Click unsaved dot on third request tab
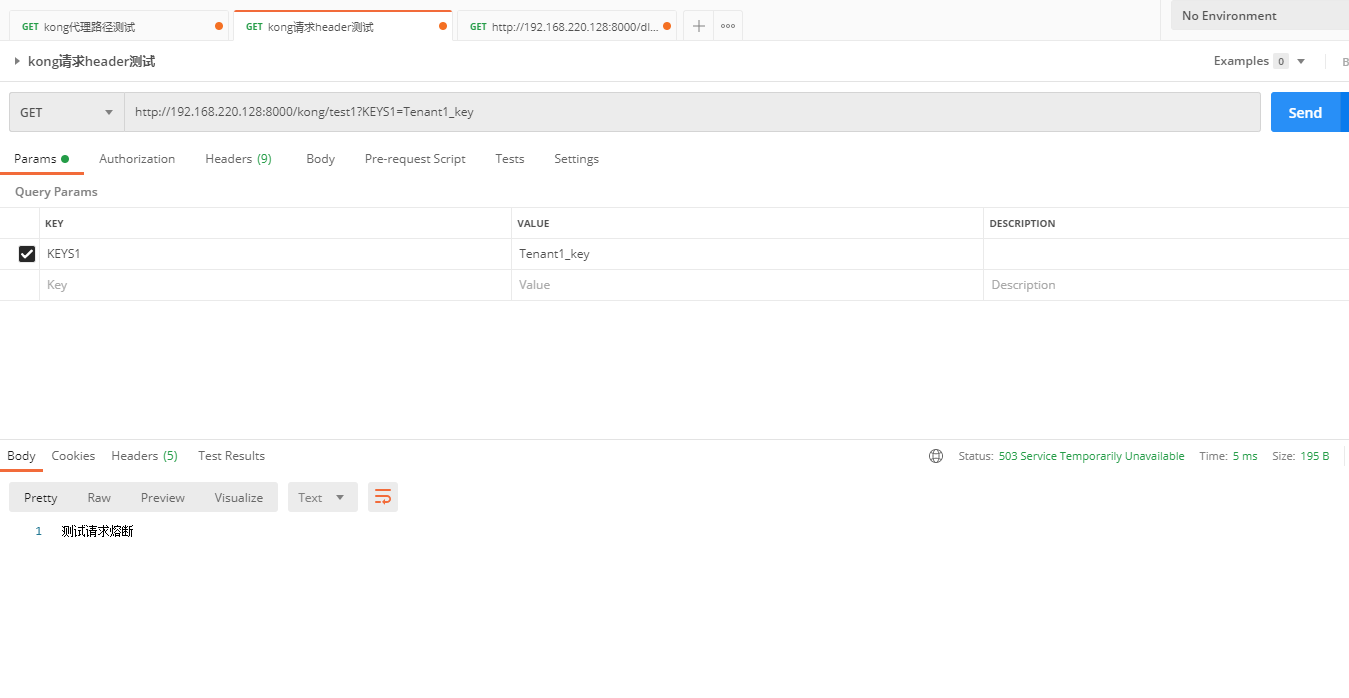 click(x=668, y=27)
